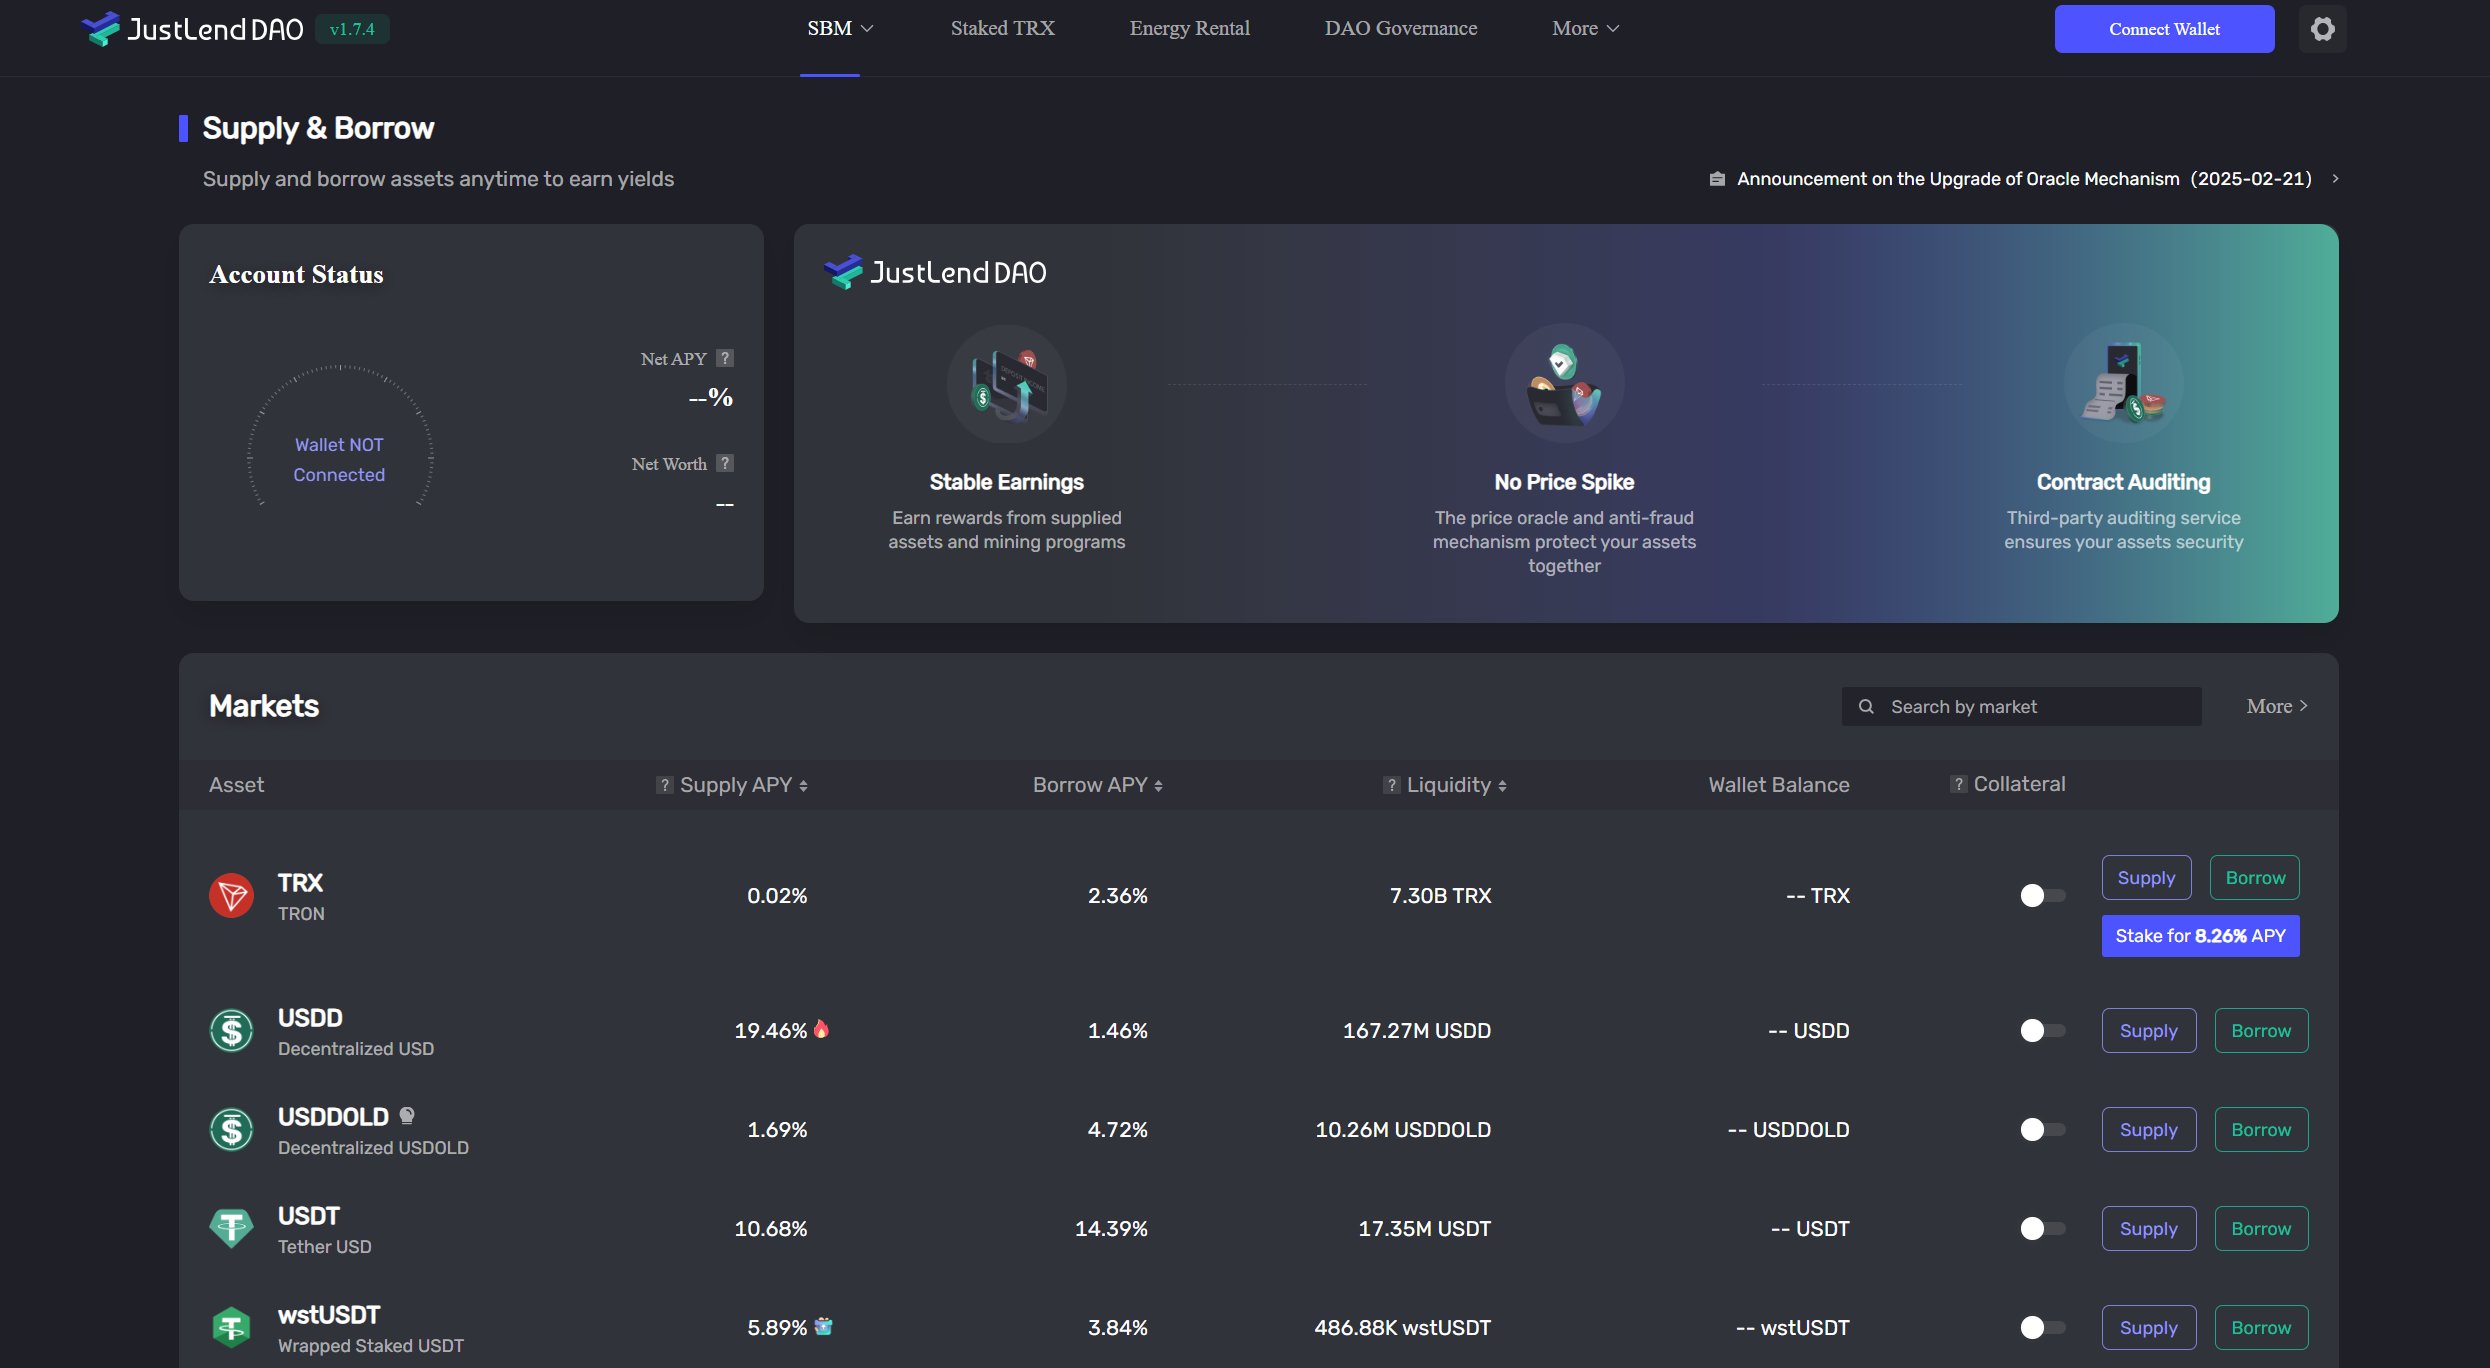This screenshot has height=1368, width=2490.
Task: Click the info icon next to USDDOLD
Action: [x=407, y=1116]
